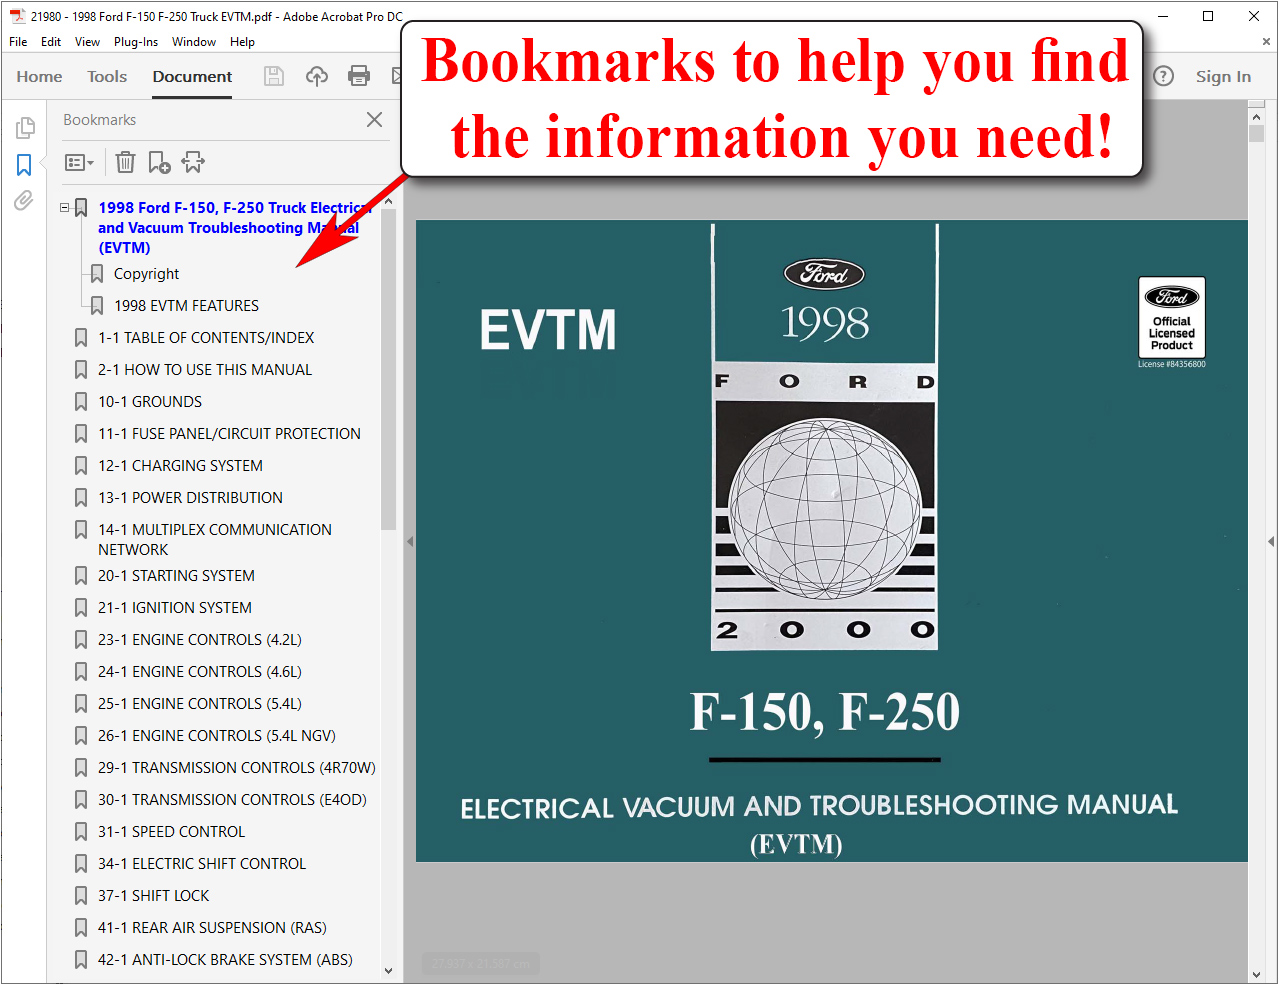
Task: Open 24-1 ENGINE CONTROLS (4.6L) bookmark
Action: coord(200,672)
